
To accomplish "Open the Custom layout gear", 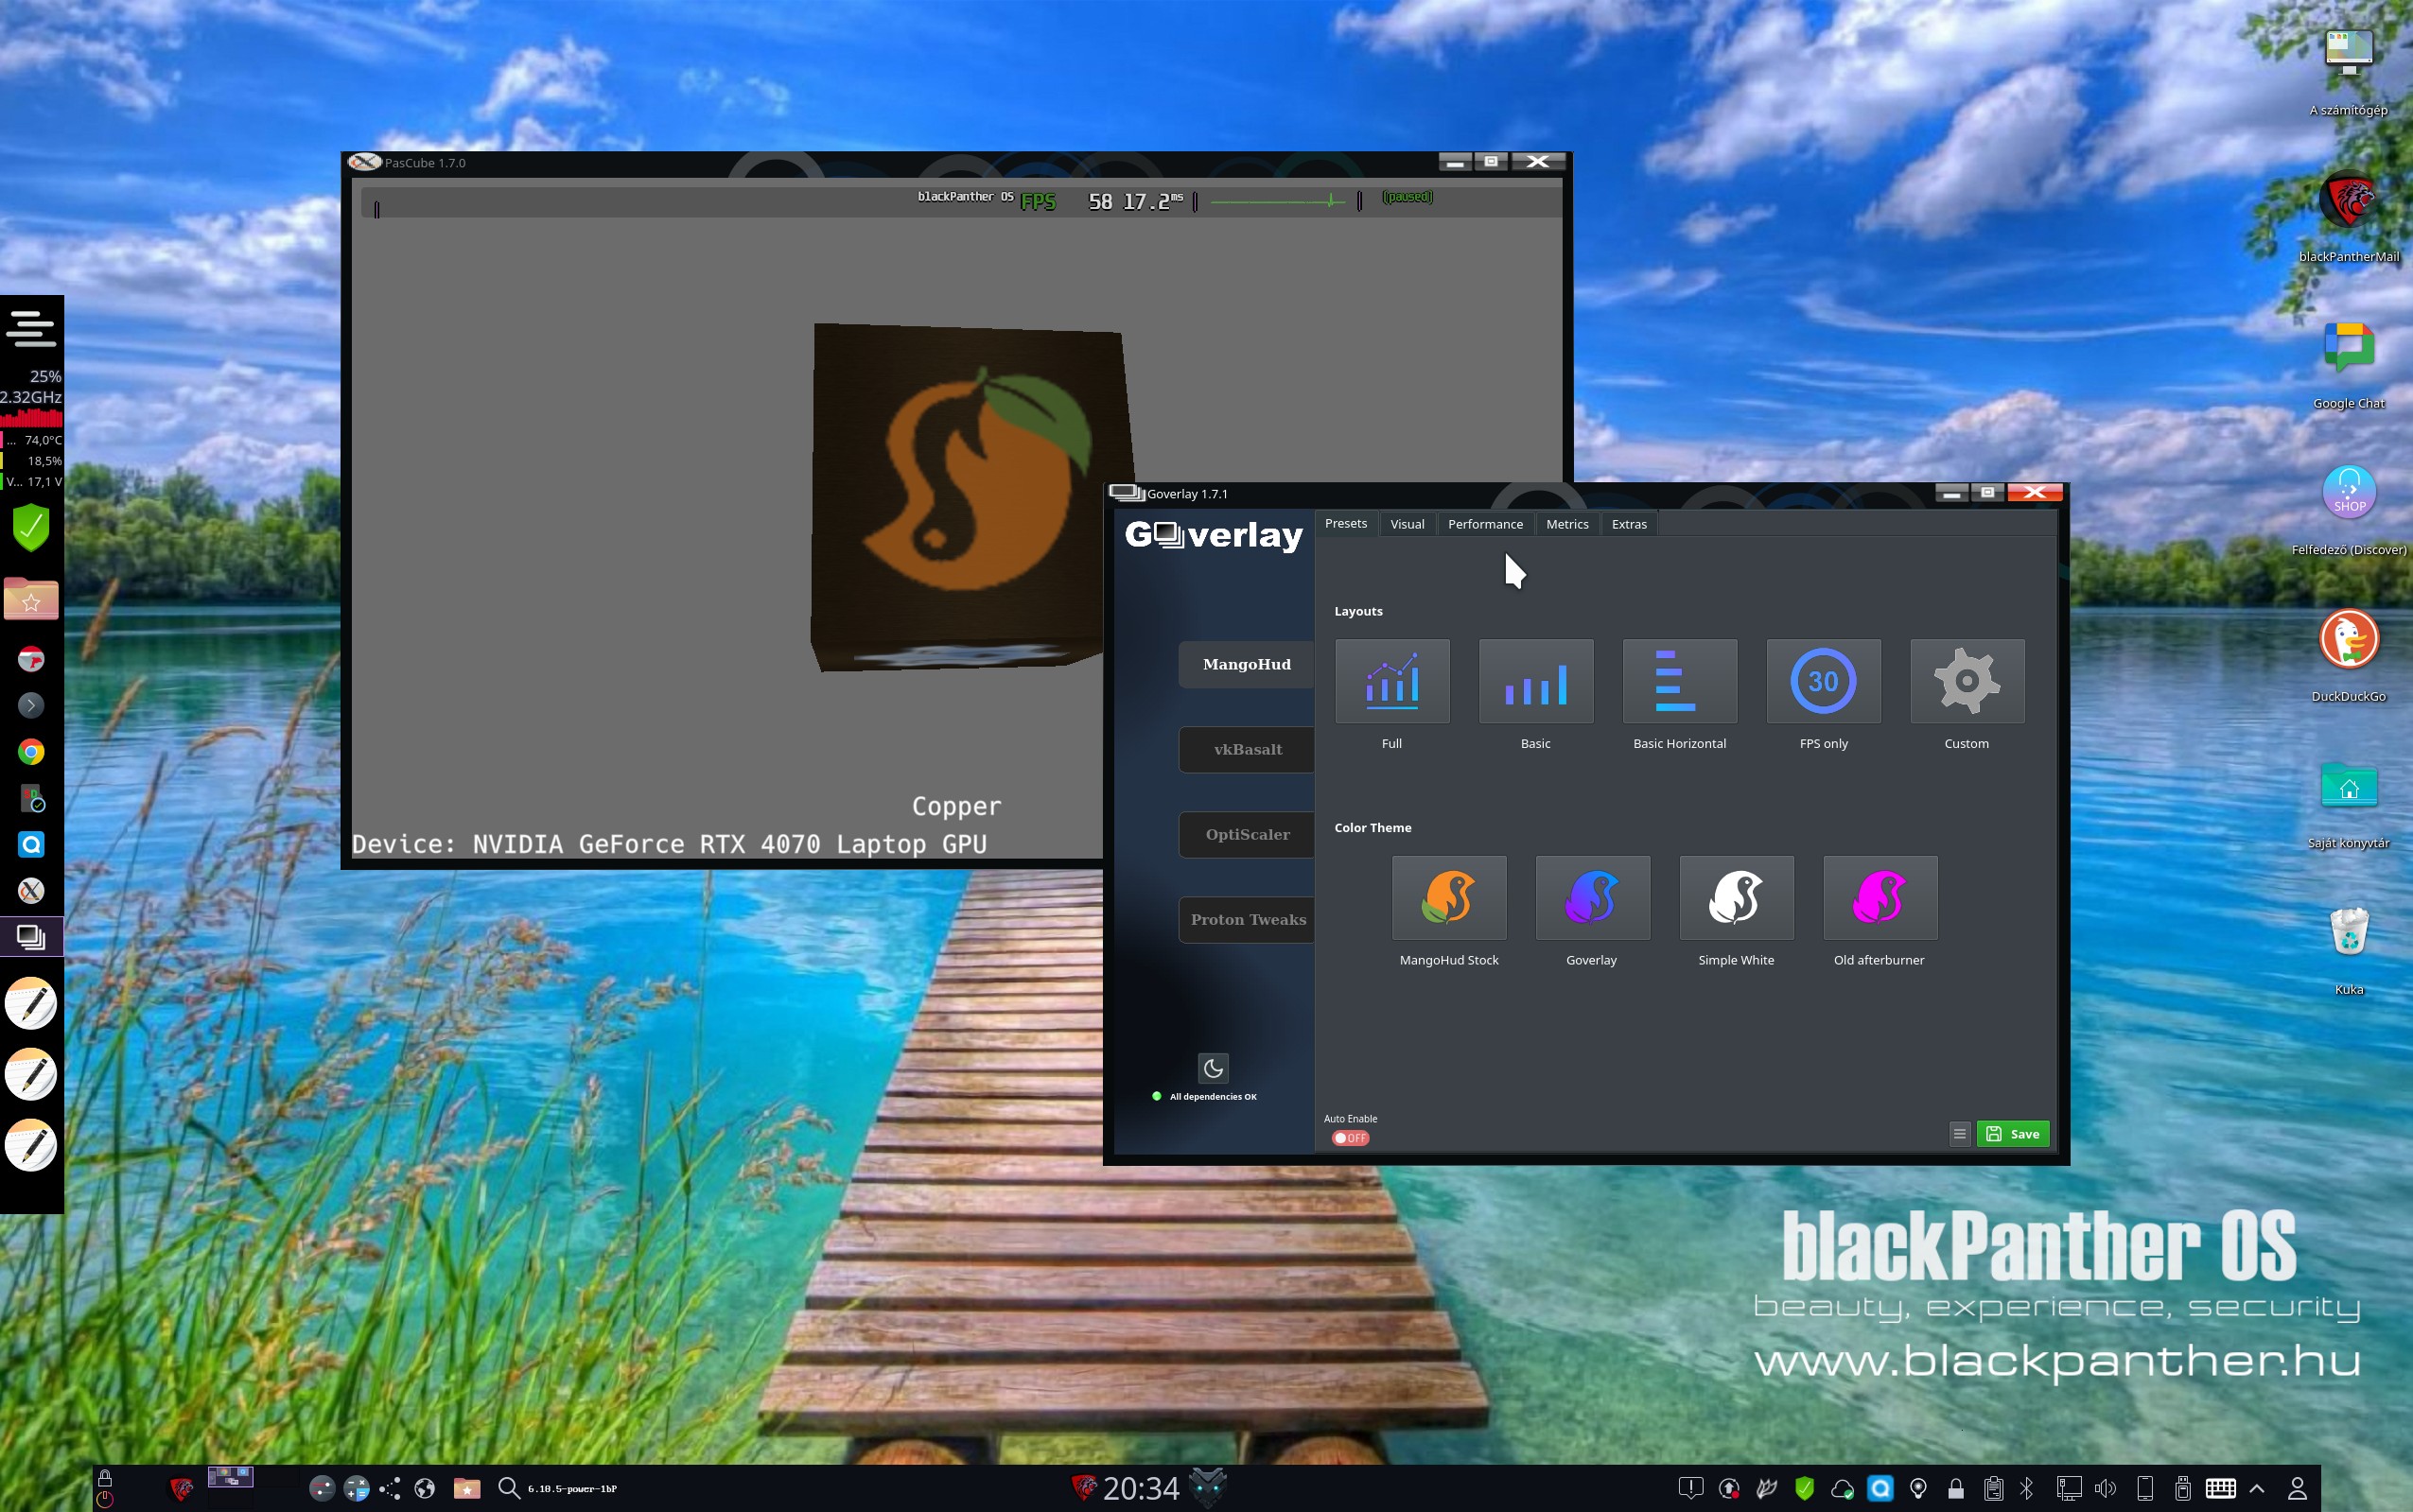I will 1966,682.
